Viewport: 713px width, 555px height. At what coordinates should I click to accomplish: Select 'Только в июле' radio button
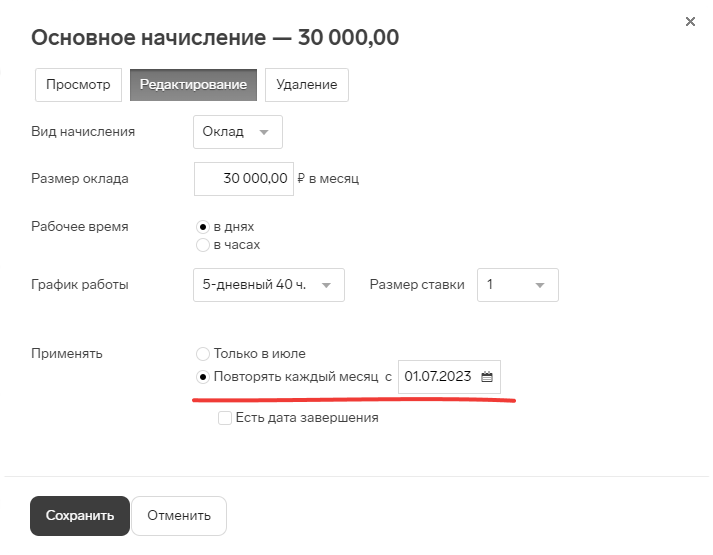click(203, 354)
